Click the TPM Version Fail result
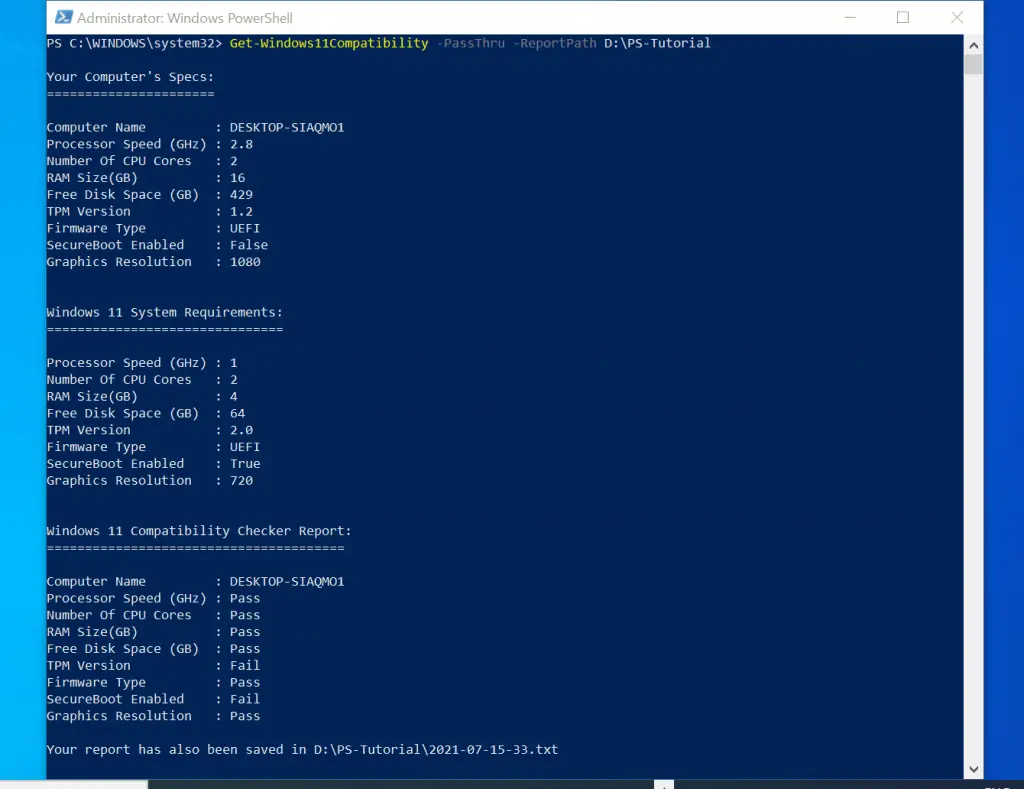This screenshot has width=1024, height=789. (x=245, y=666)
